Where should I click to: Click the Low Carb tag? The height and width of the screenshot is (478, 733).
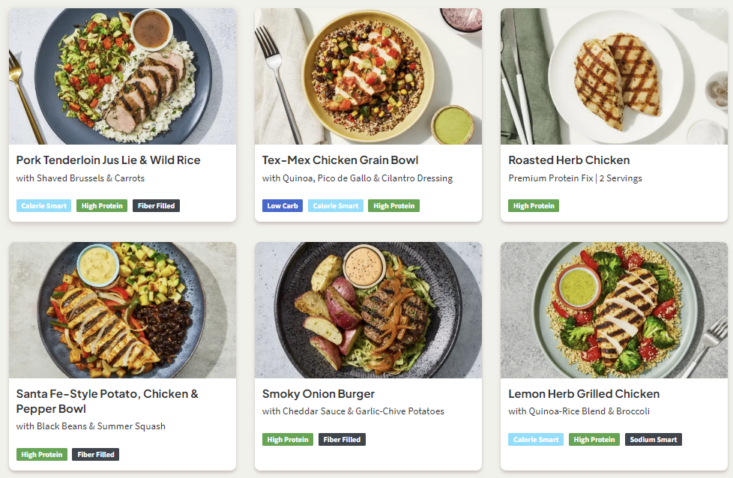point(282,206)
